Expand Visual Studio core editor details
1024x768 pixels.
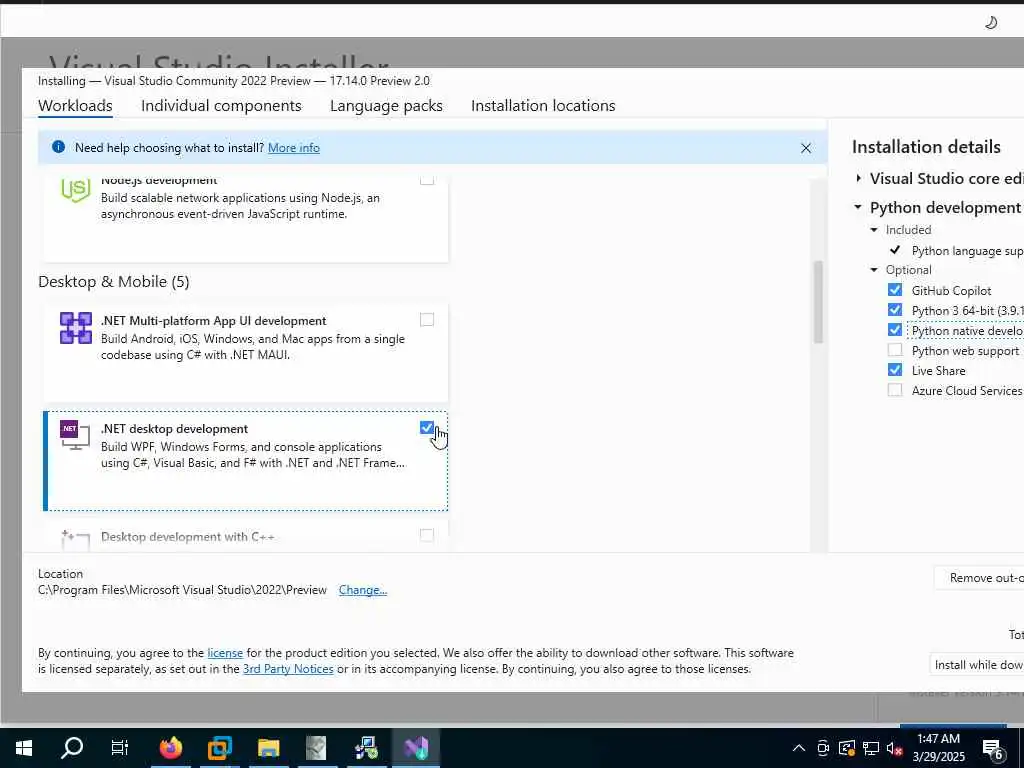tap(858, 178)
